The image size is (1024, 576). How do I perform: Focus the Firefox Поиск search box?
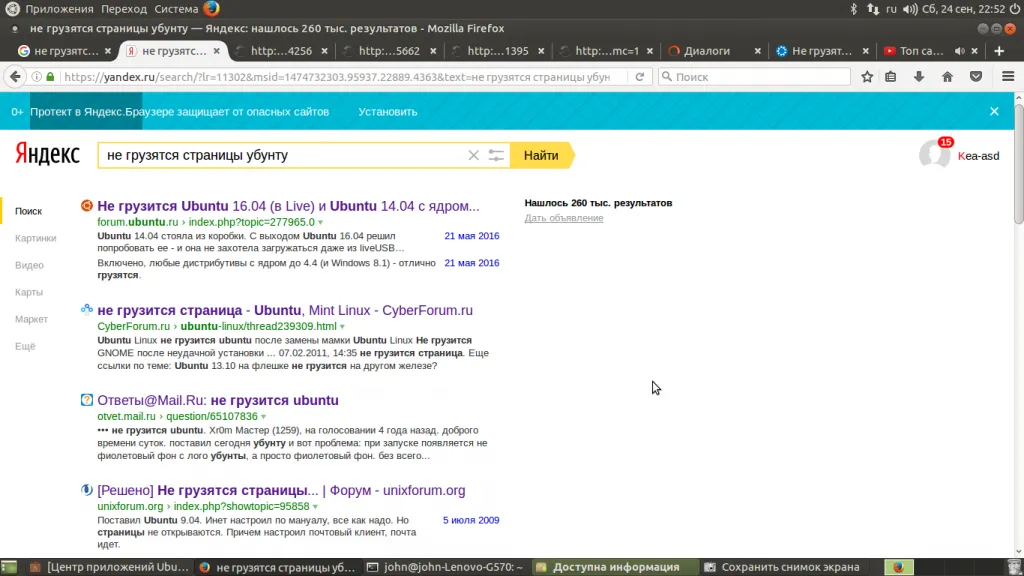point(754,76)
